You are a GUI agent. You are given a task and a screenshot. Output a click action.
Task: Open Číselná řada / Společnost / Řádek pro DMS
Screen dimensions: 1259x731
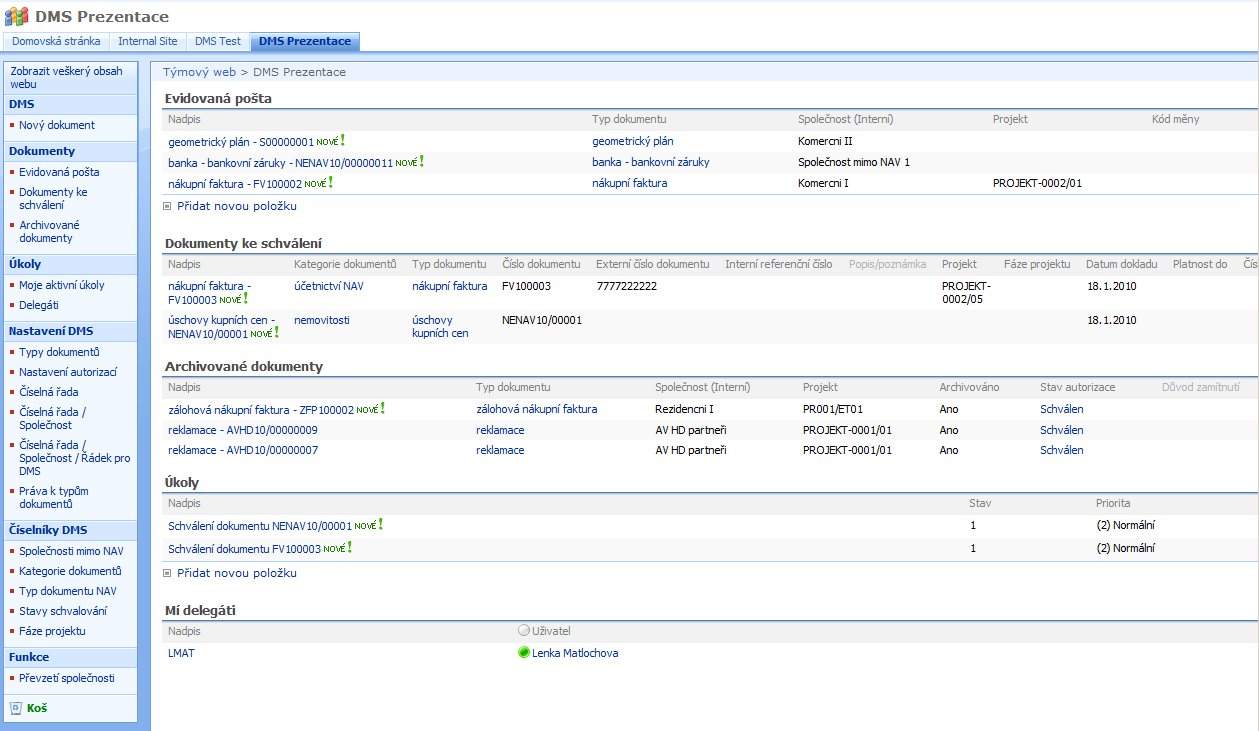tap(74, 458)
